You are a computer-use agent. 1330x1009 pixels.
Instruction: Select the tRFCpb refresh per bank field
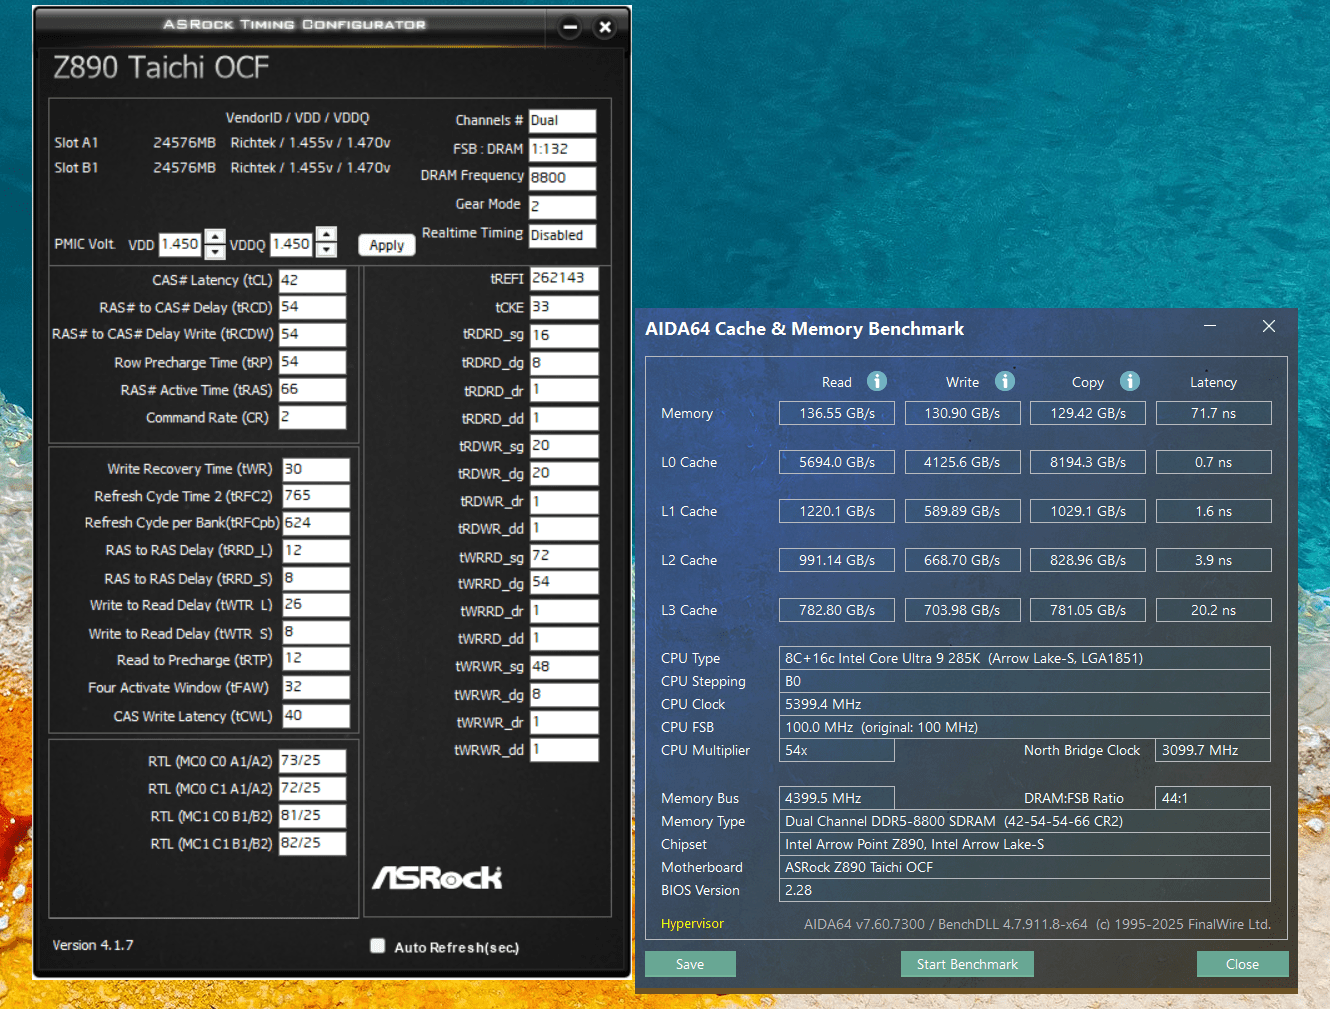(x=316, y=524)
